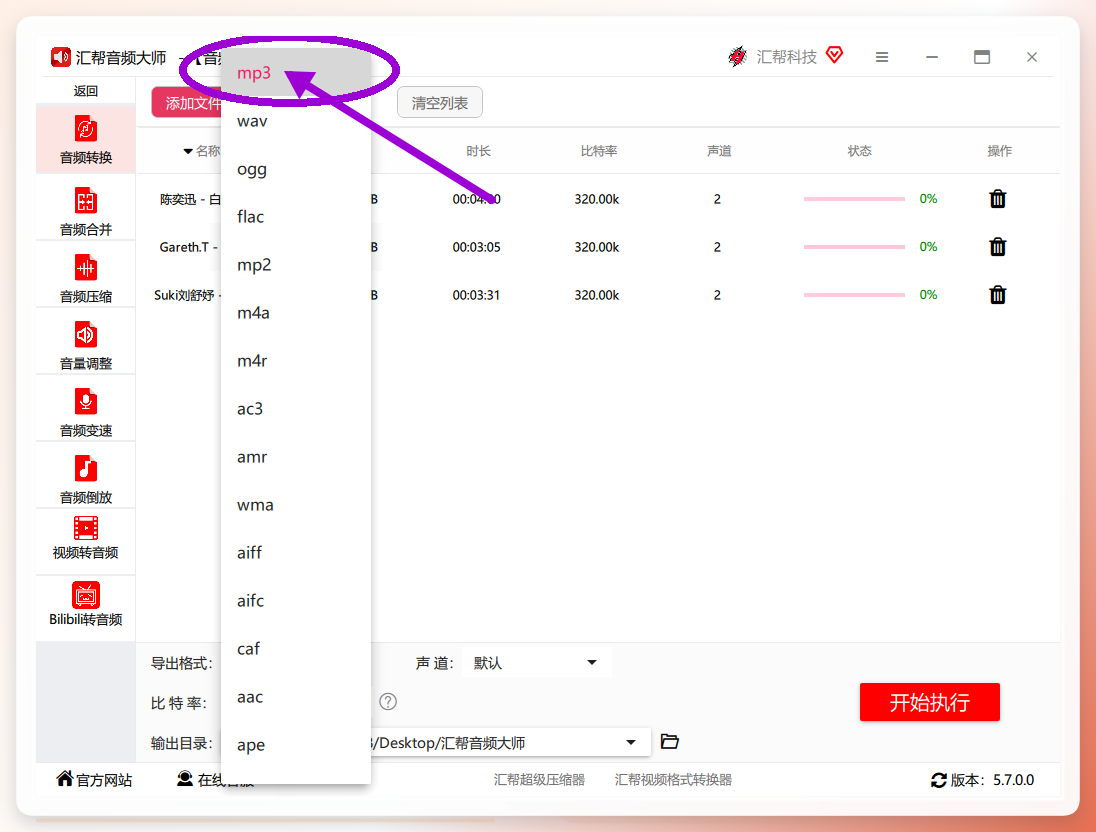Viewport: 1096px width, 832px height.
Task: Select m4r format option
Action: coord(296,361)
